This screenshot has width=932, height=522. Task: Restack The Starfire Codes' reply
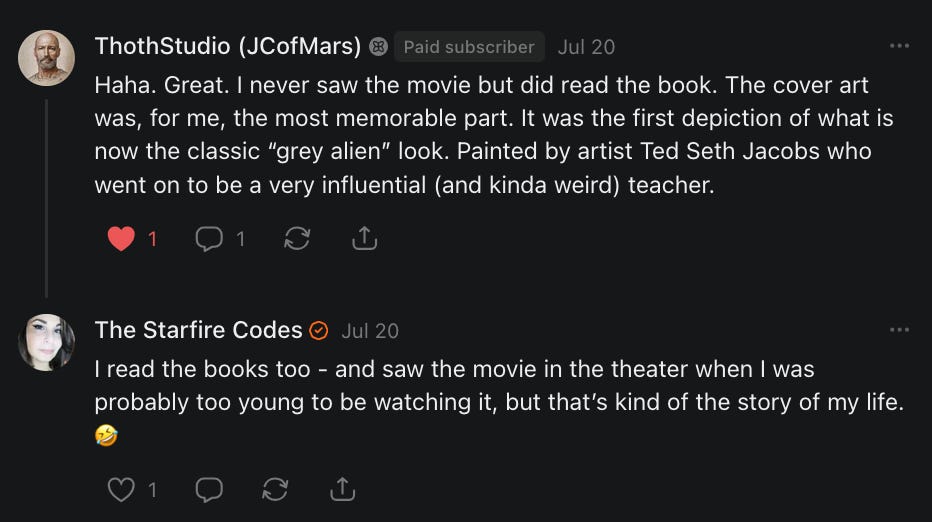coord(275,489)
